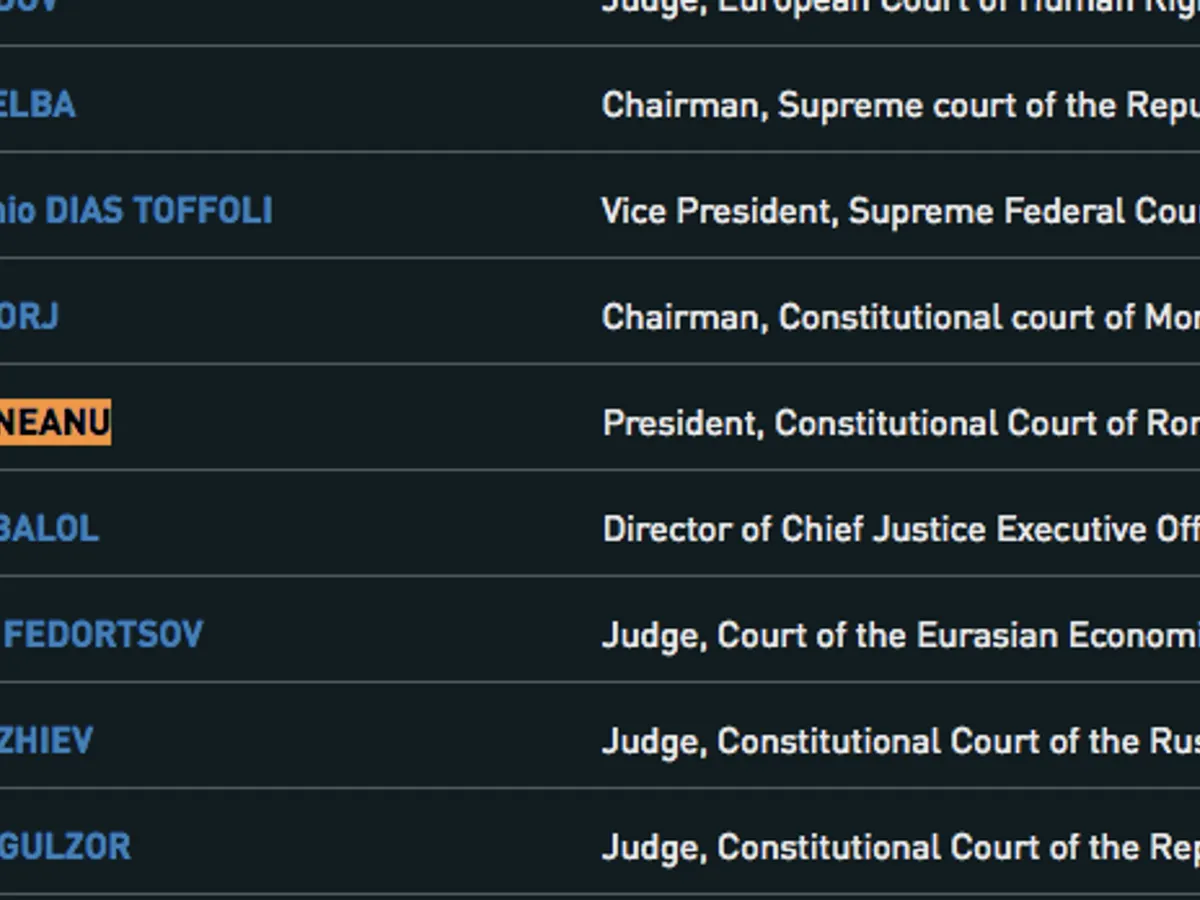
Task: Select the BALOL name link
Action: 49,529
